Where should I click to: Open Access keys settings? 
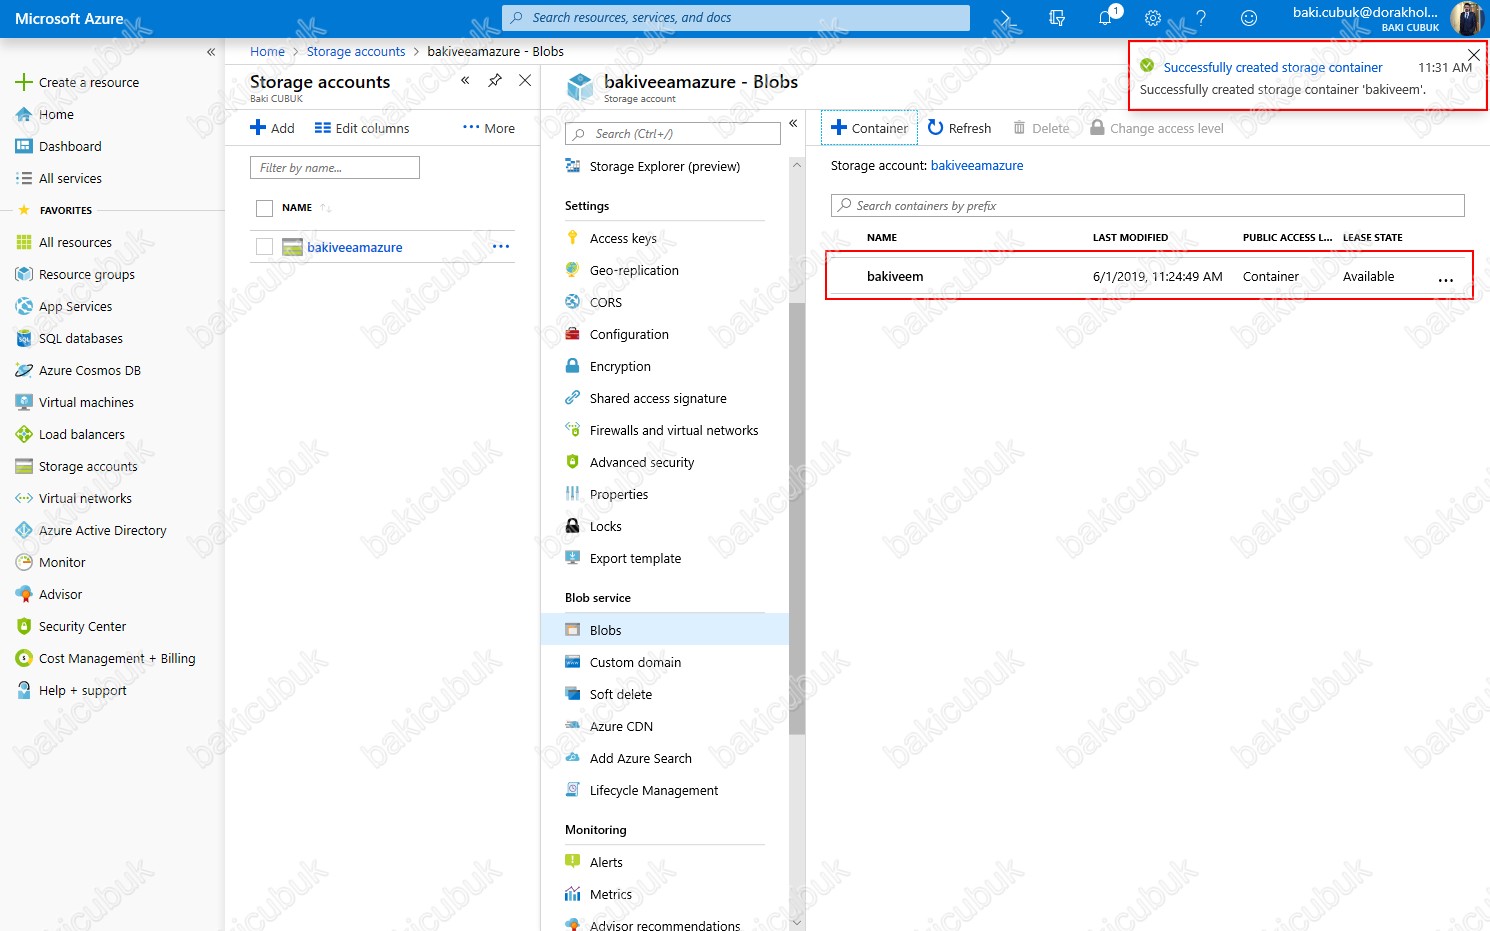pos(623,239)
